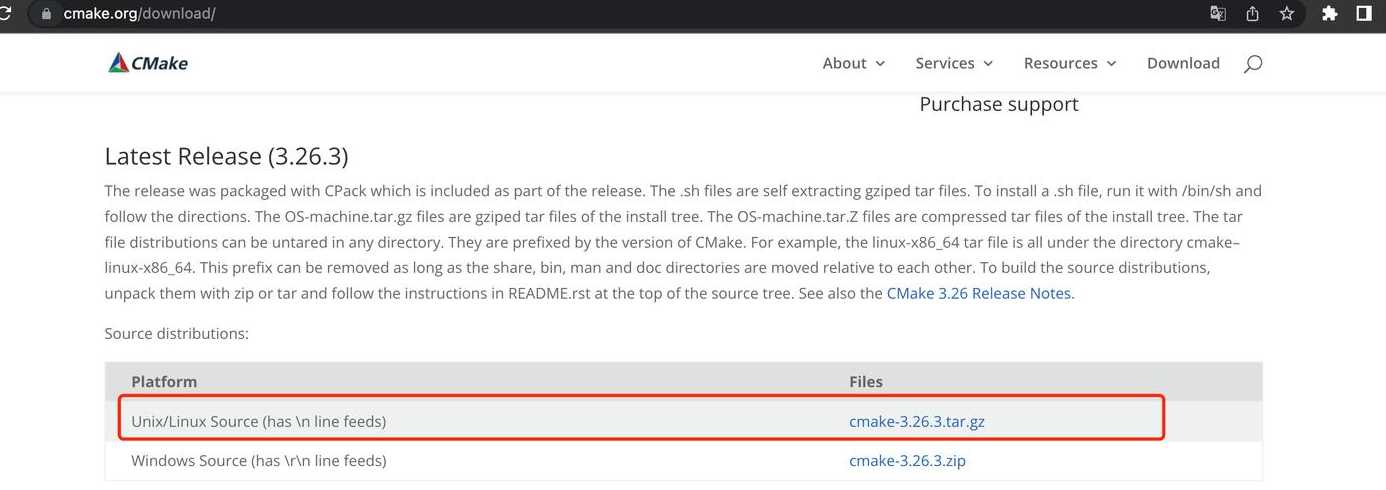Open the Download nav item

[x=1183, y=63]
